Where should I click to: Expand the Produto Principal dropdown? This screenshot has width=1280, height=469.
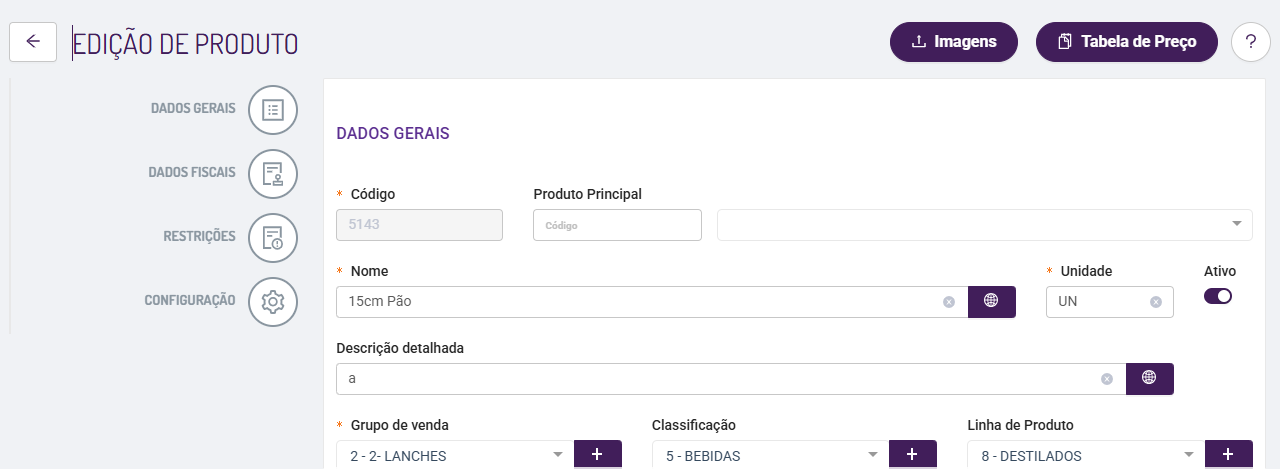tap(1237, 224)
